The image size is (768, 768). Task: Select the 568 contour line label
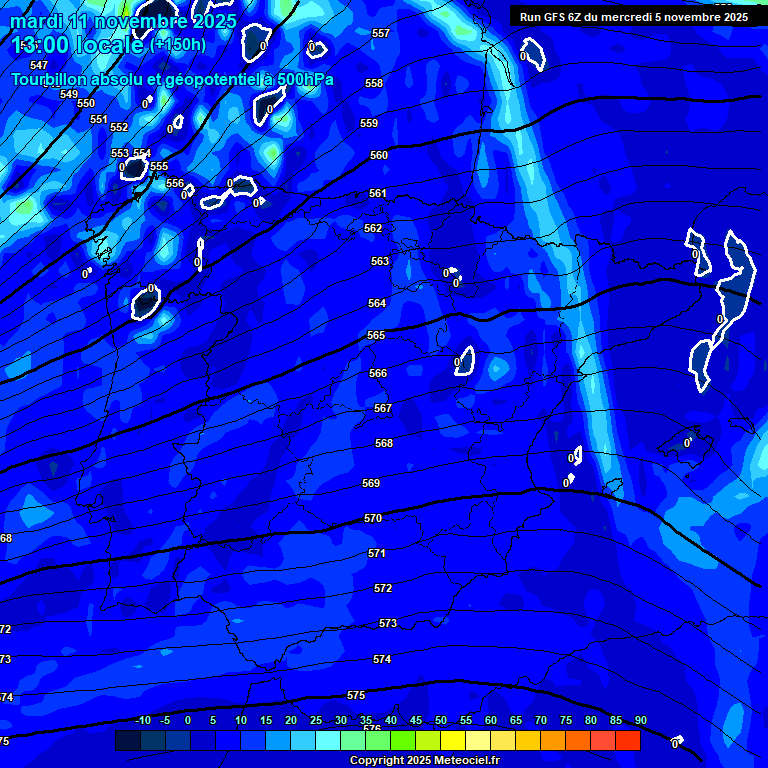pos(384,443)
